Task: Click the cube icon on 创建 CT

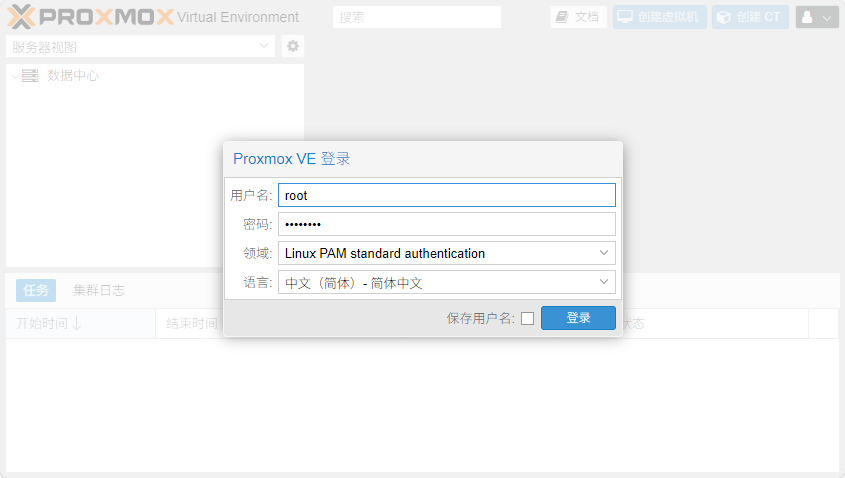Action: click(723, 17)
